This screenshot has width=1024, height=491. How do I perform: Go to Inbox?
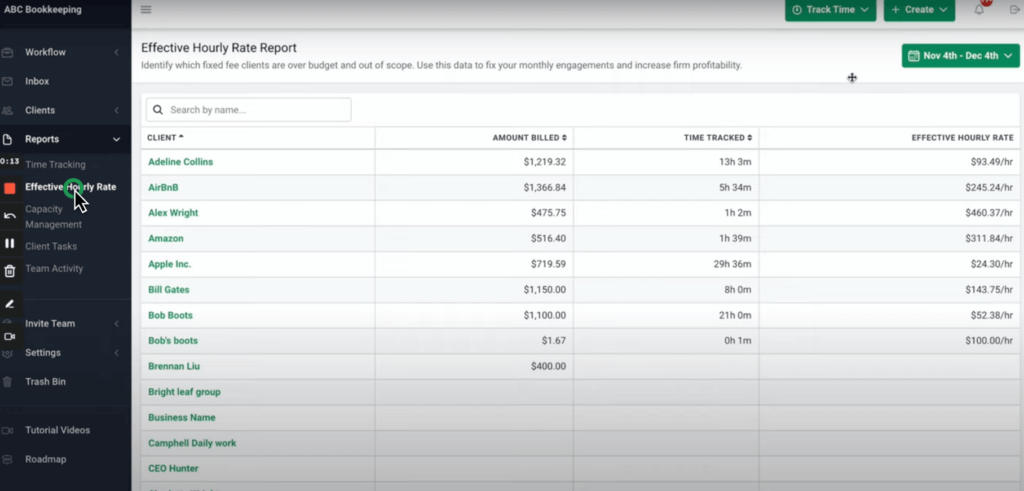(x=37, y=81)
